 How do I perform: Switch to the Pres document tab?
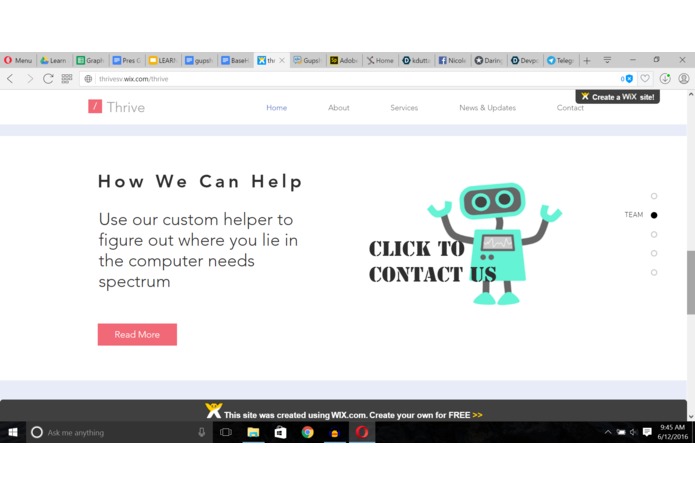tap(127, 60)
